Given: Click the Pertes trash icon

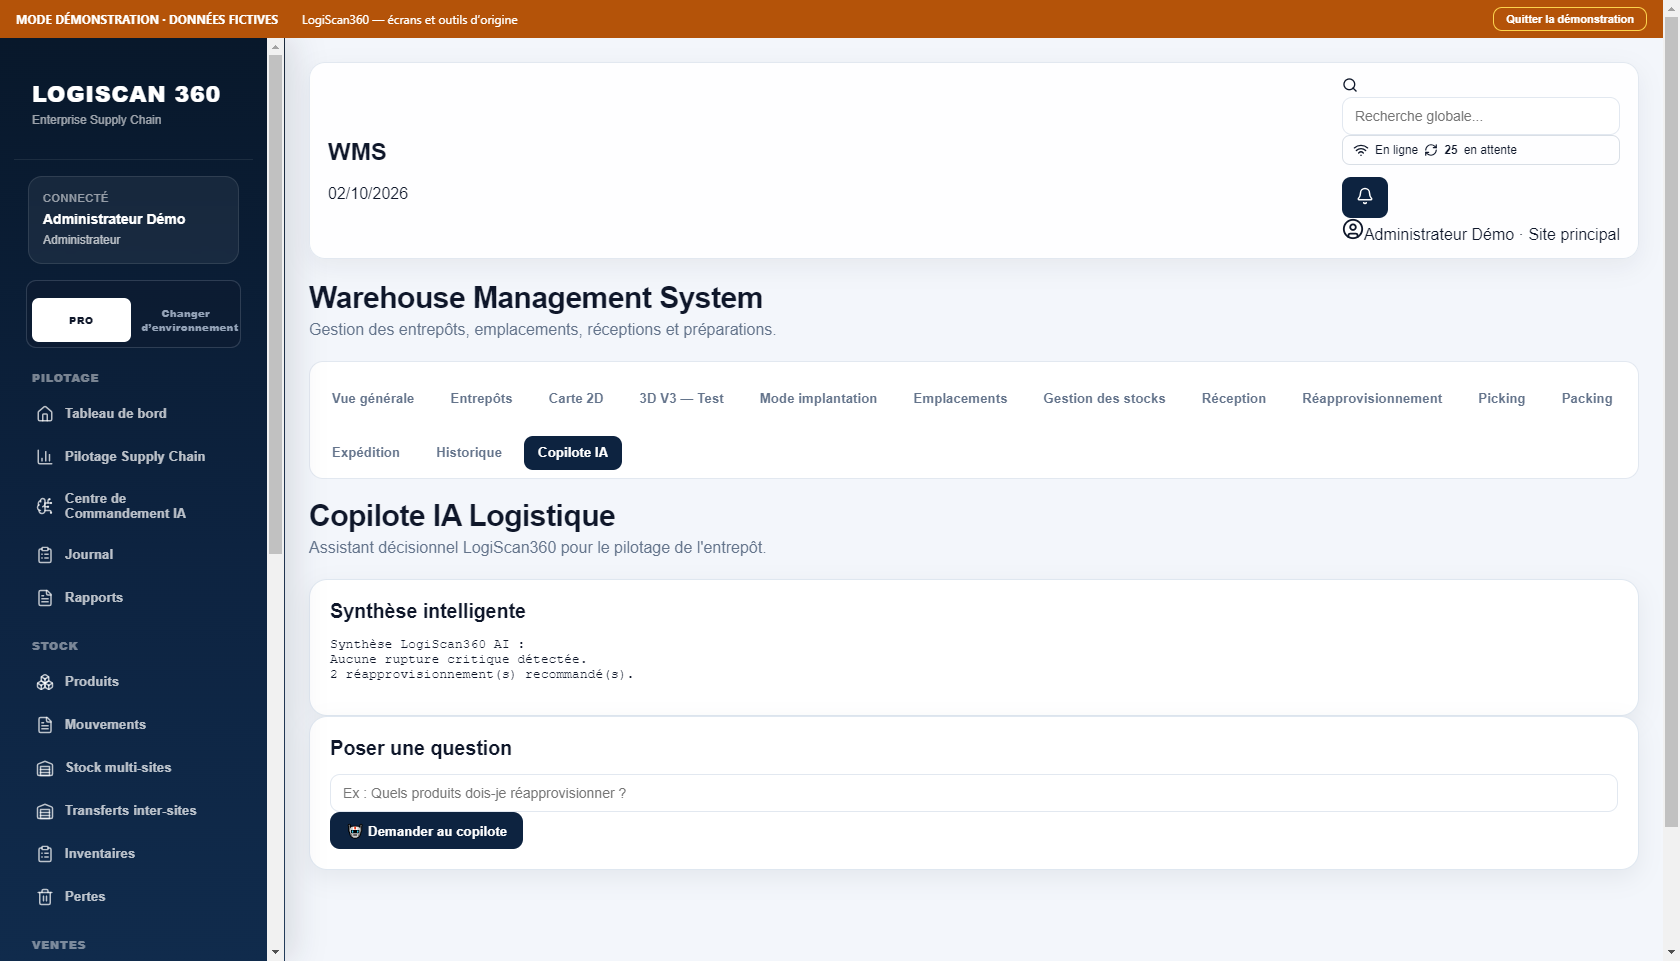Looking at the screenshot, I should point(45,897).
